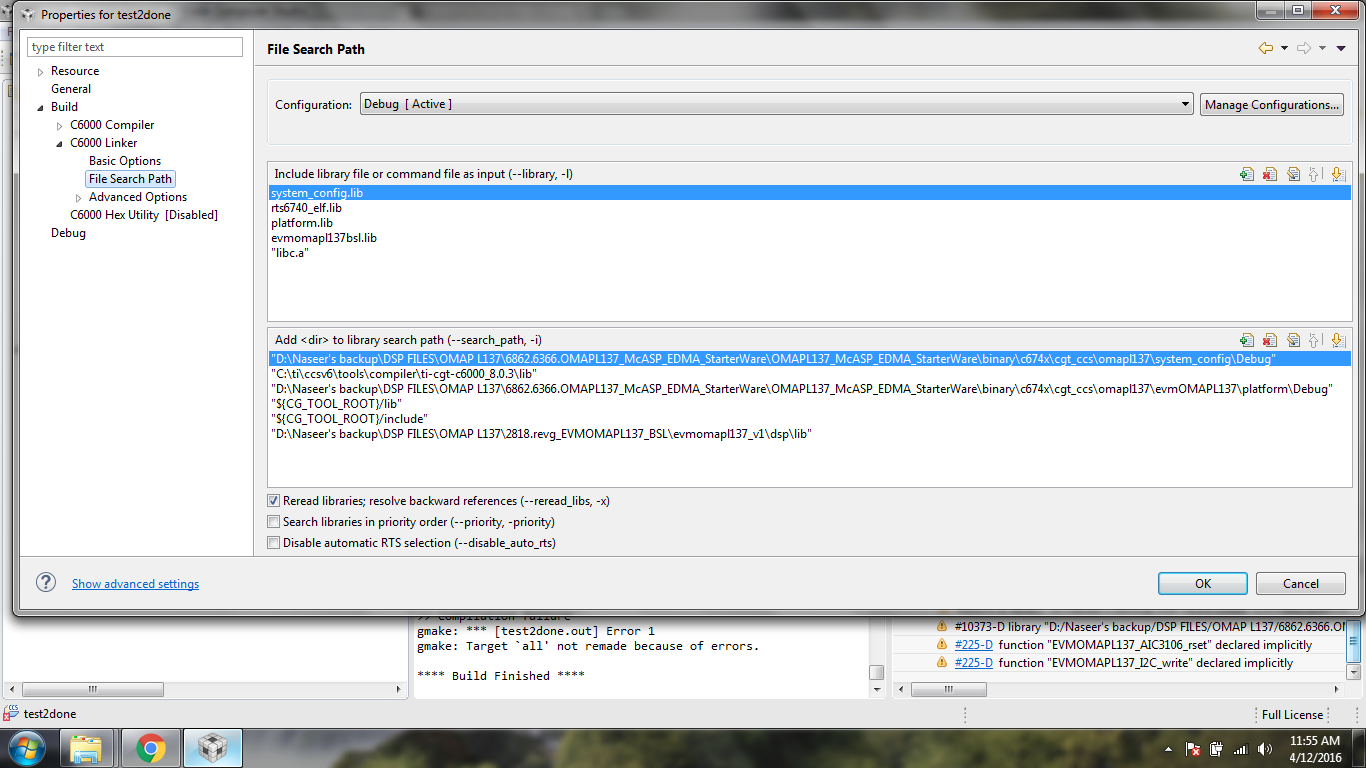This screenshot has height=768, width=1366.
Task: Open the dialog view menu triangle
Action: [1341, 48]
